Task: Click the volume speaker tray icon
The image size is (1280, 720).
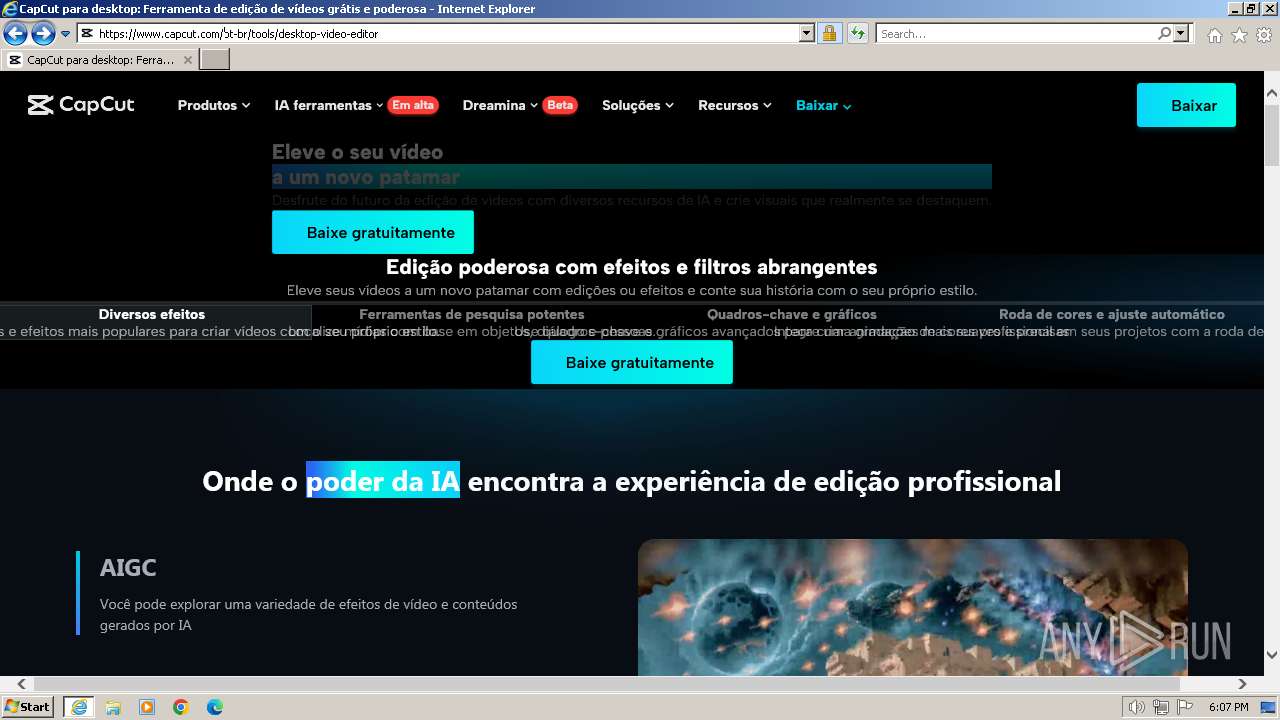Action: tap(1137, 707)
